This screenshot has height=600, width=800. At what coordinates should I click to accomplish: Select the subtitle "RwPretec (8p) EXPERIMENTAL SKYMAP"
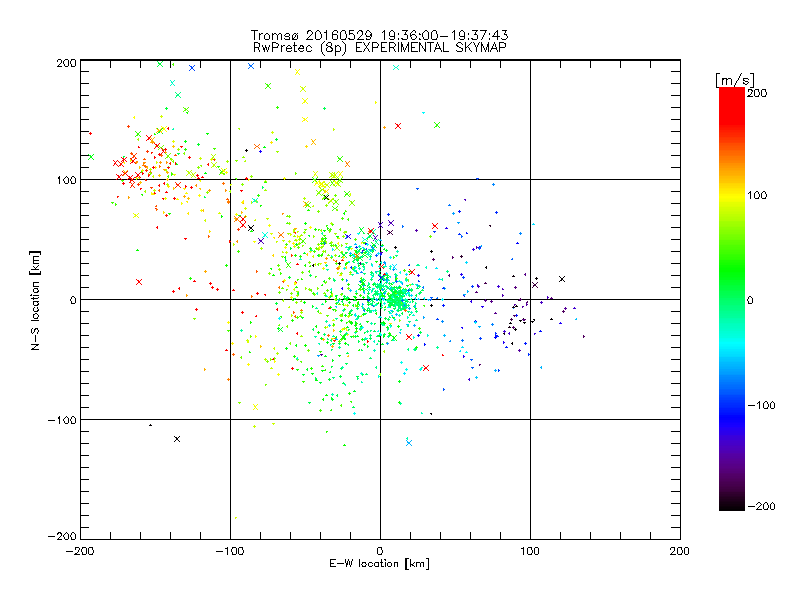(x=379, y=48)
